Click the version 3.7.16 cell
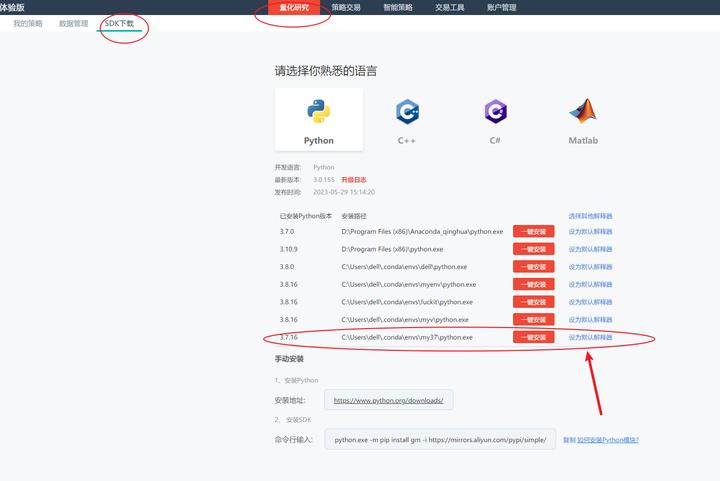Image resolution: width=720 pixels, height=481 pixels. pyautogui.click(x=288, y=337)
